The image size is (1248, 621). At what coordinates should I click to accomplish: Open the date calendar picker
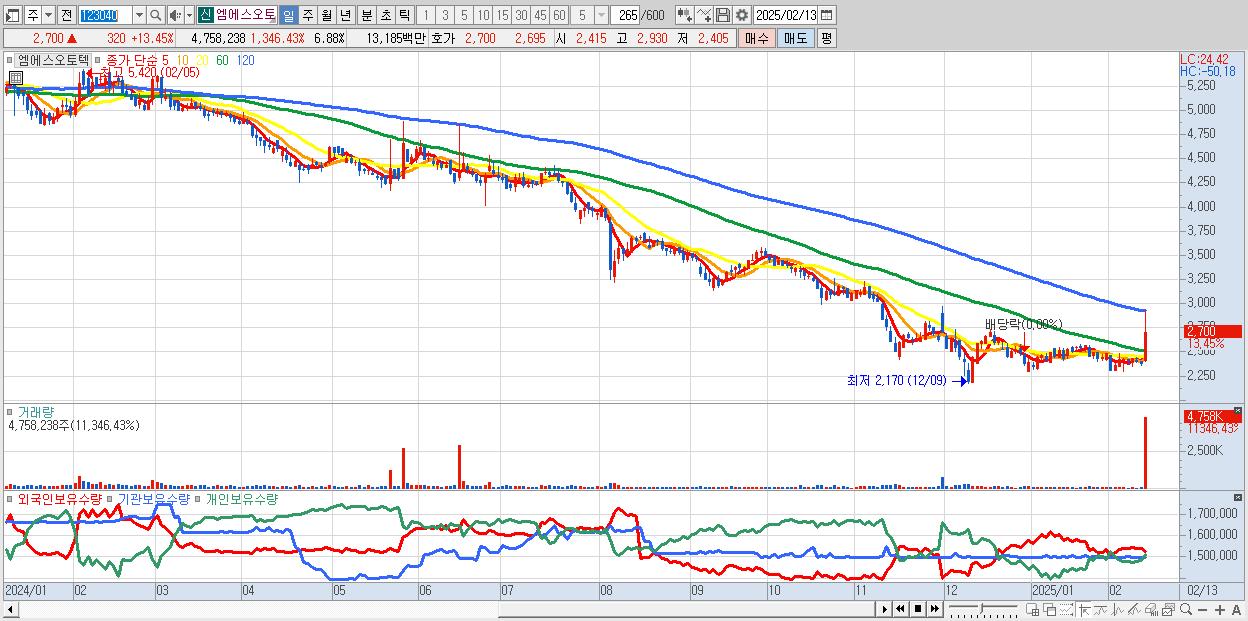click(x=827, y=15)
